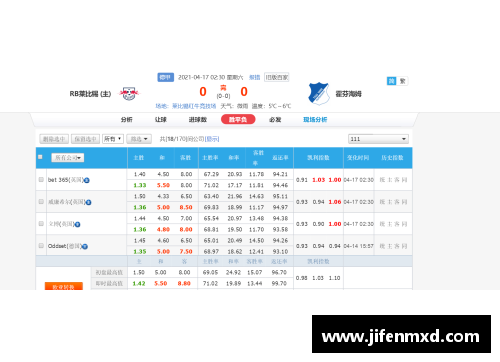Click the 凯利指数 column header
Image resolution: width=500 pixels, height=362 pixels.
[x=318, y=158]
